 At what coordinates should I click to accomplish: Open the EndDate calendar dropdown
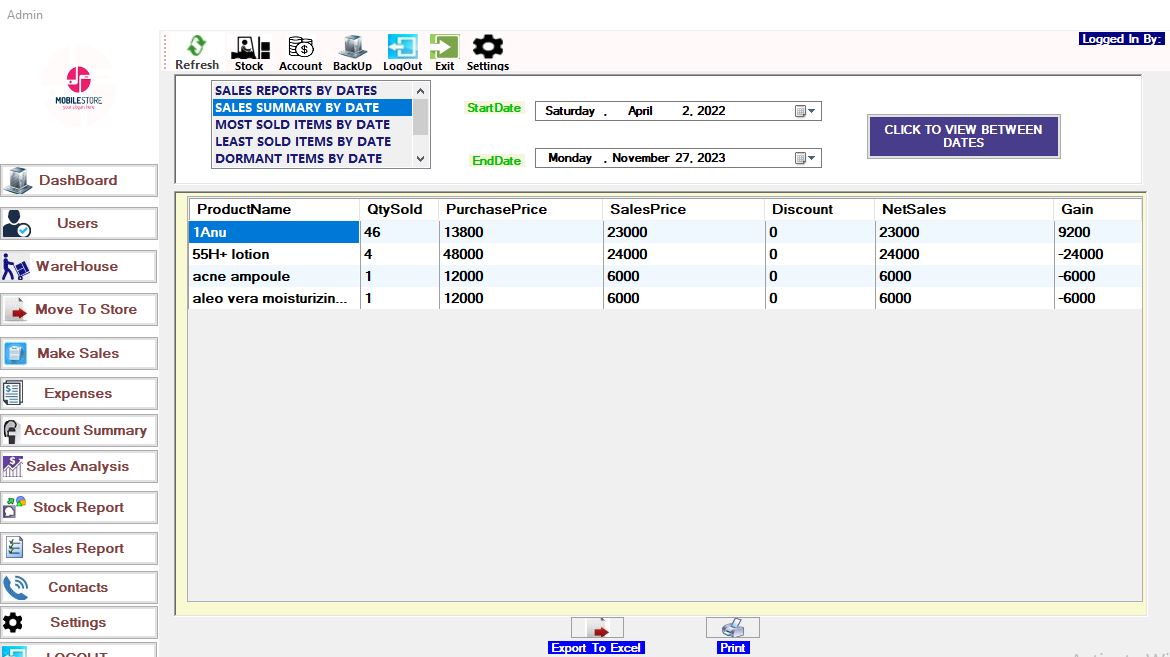tap(805, 158)
